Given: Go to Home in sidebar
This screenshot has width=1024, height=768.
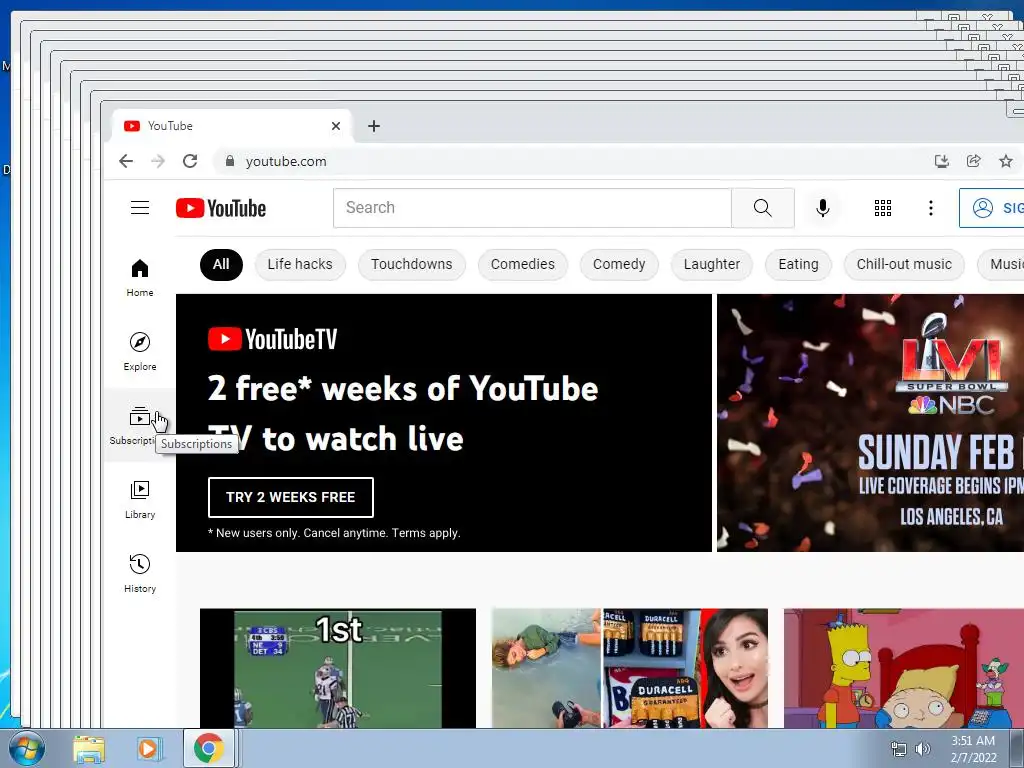Looking at the screenshot, I should coord(140,278).
